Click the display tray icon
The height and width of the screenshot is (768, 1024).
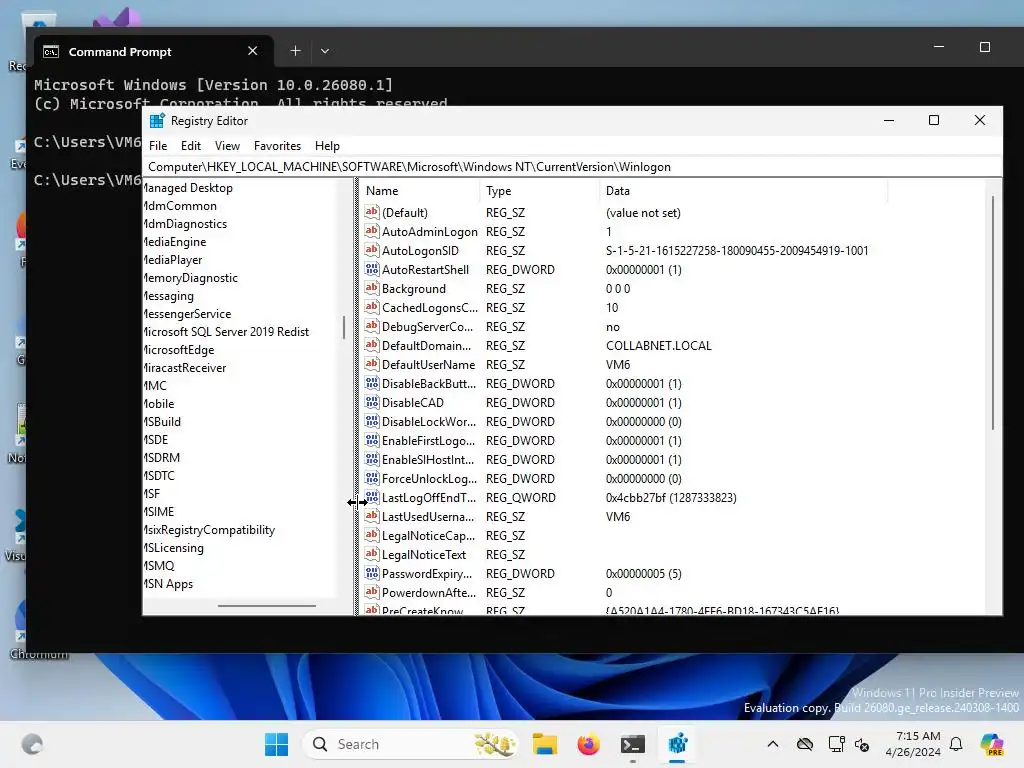[836, 744]
